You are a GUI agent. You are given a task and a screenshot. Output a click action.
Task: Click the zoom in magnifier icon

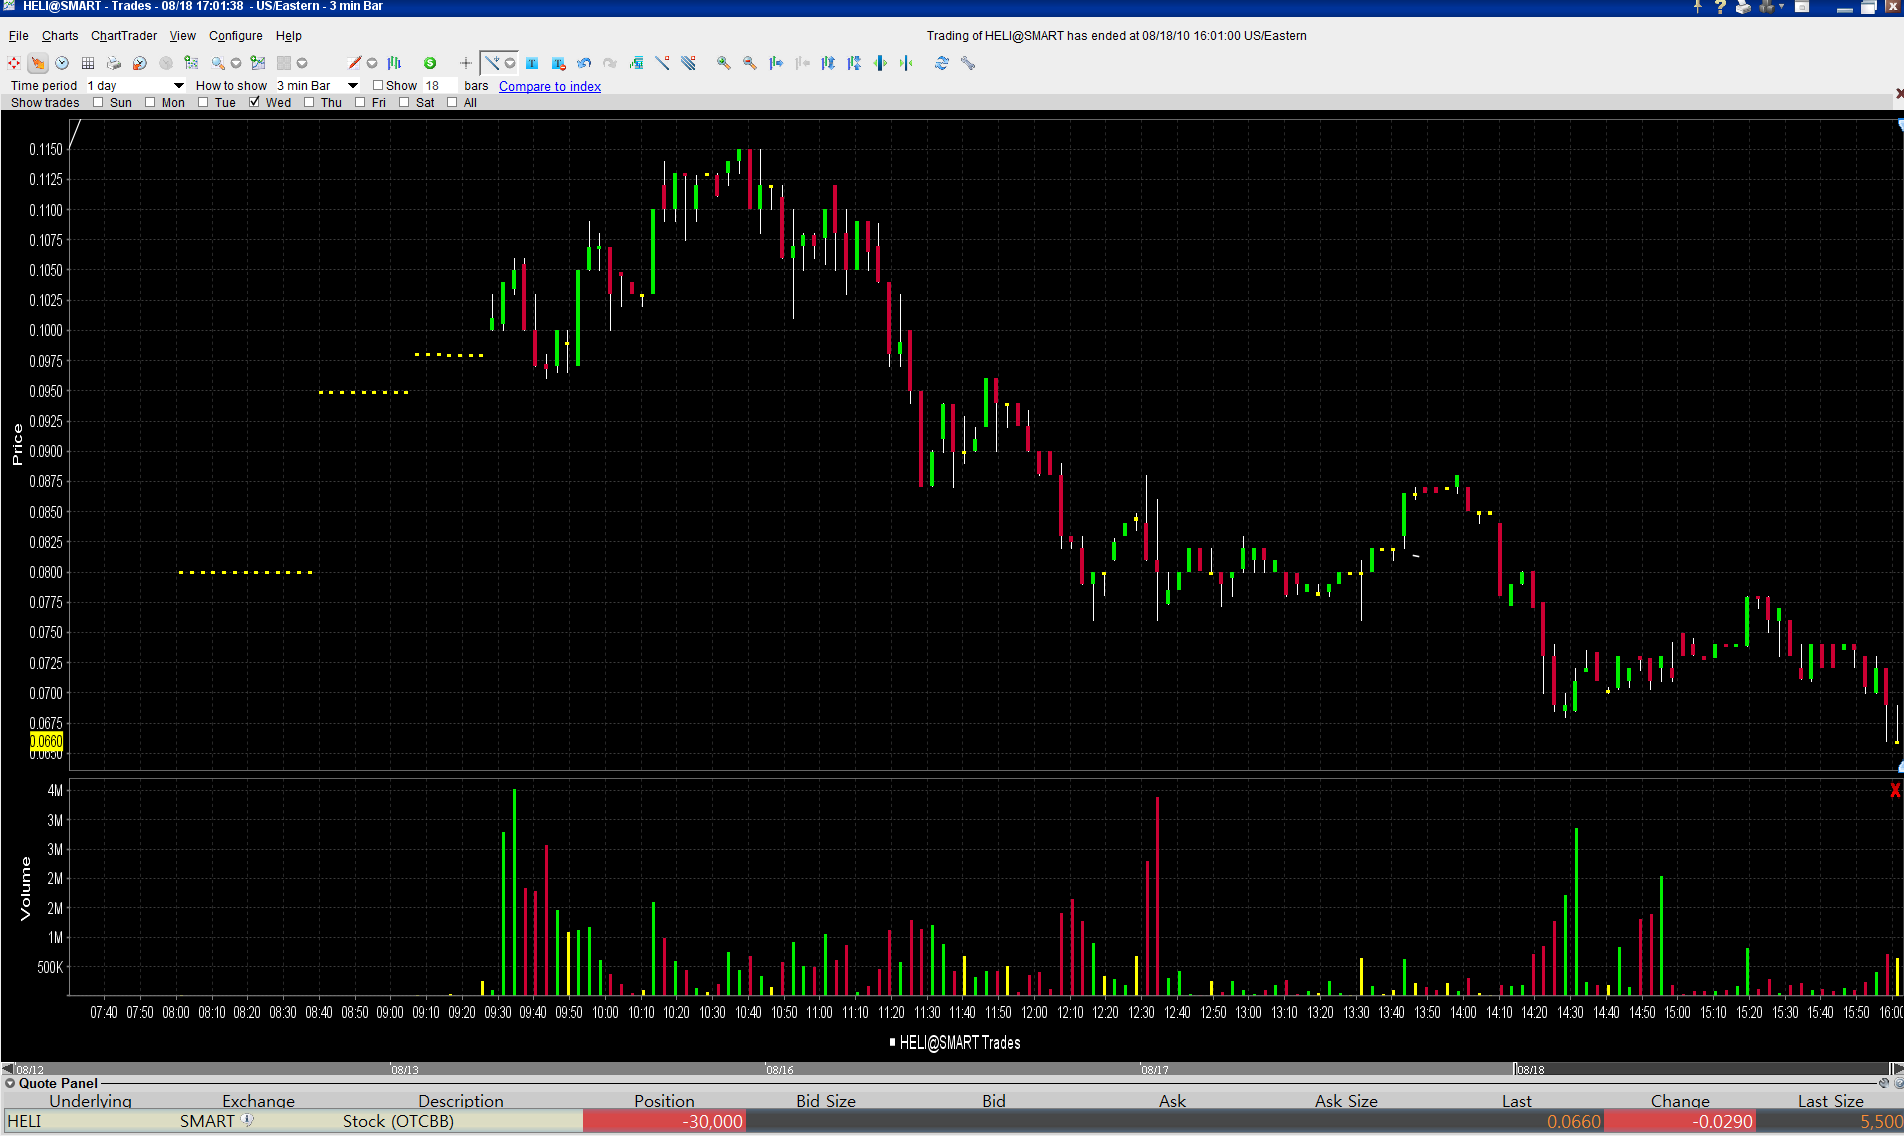pos(723,63)
